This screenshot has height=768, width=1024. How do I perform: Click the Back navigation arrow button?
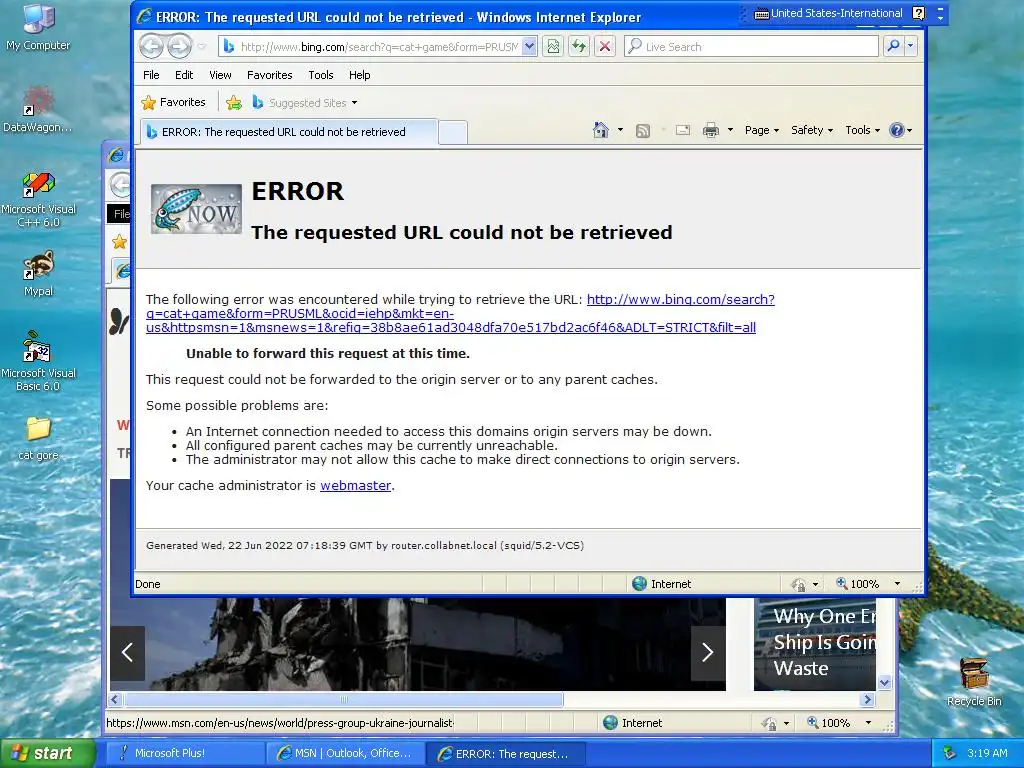click(152, 46)
